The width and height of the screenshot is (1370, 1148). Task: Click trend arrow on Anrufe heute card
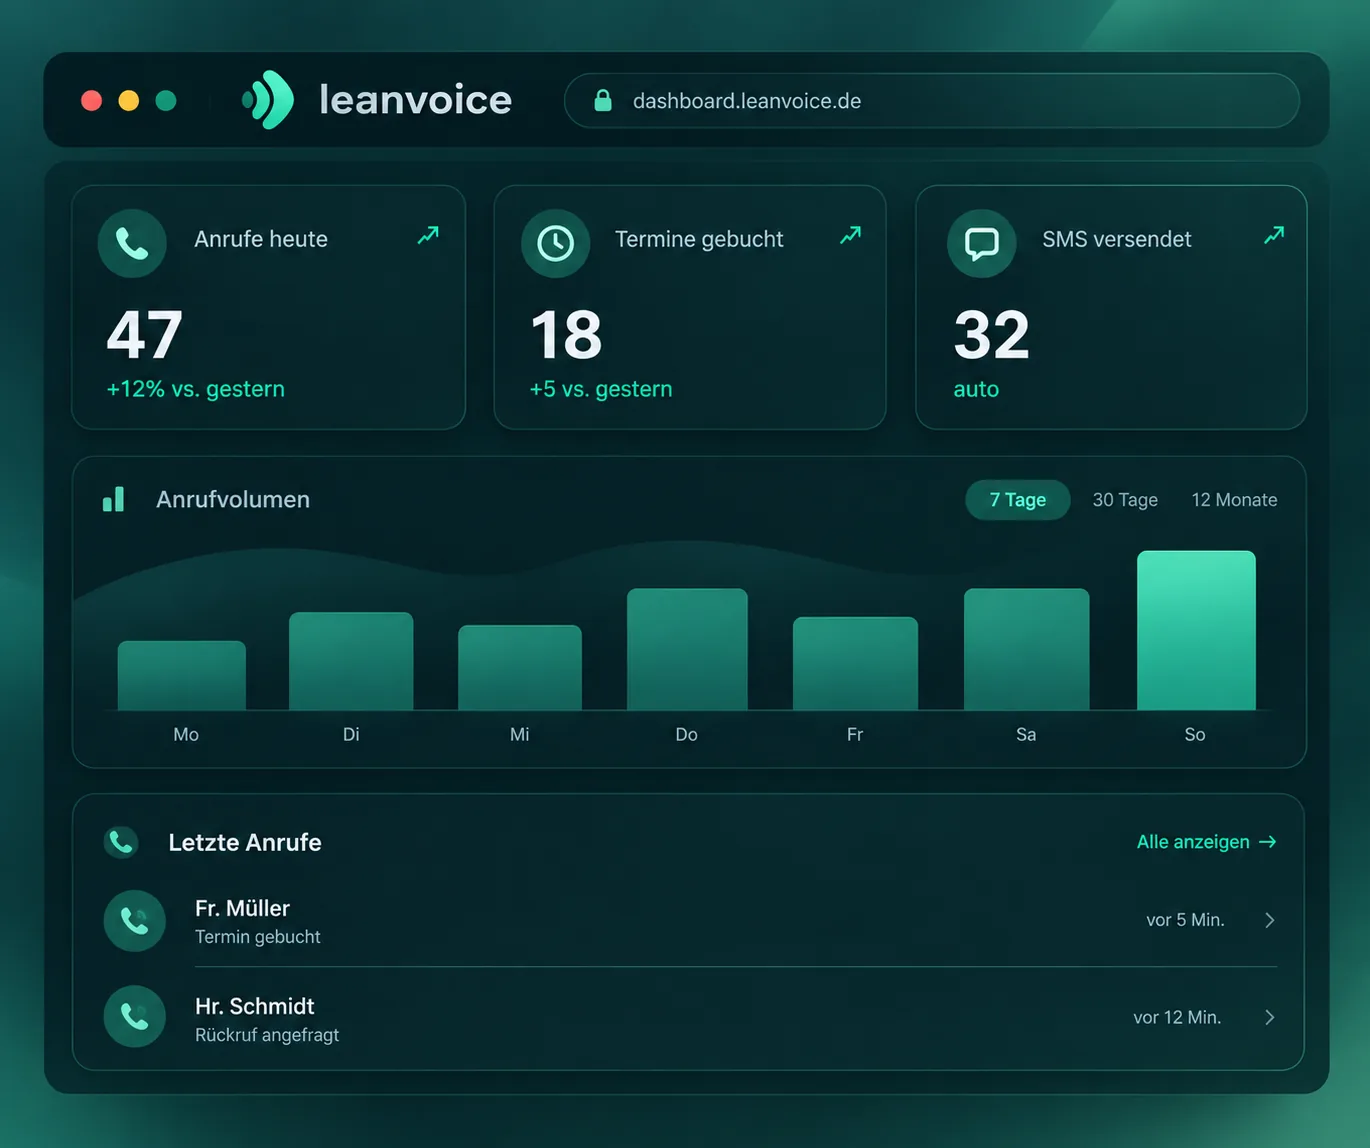tap(428, 235)
